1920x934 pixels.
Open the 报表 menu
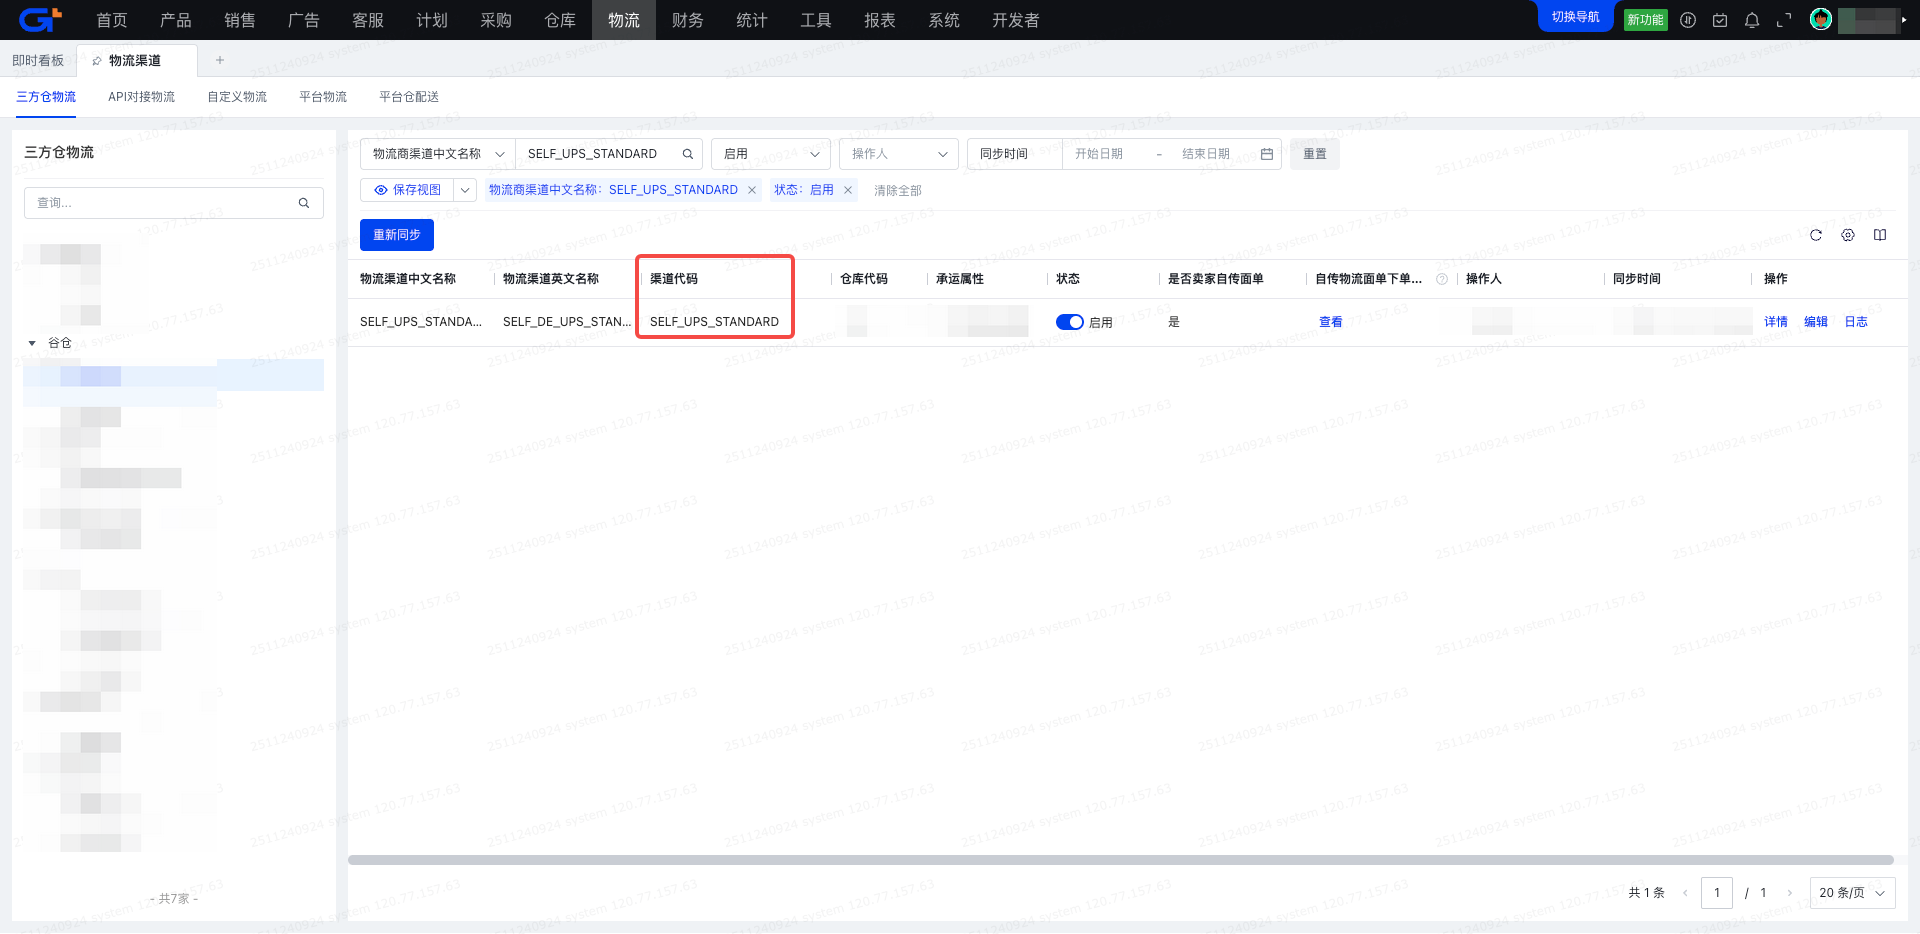point(880,20)
